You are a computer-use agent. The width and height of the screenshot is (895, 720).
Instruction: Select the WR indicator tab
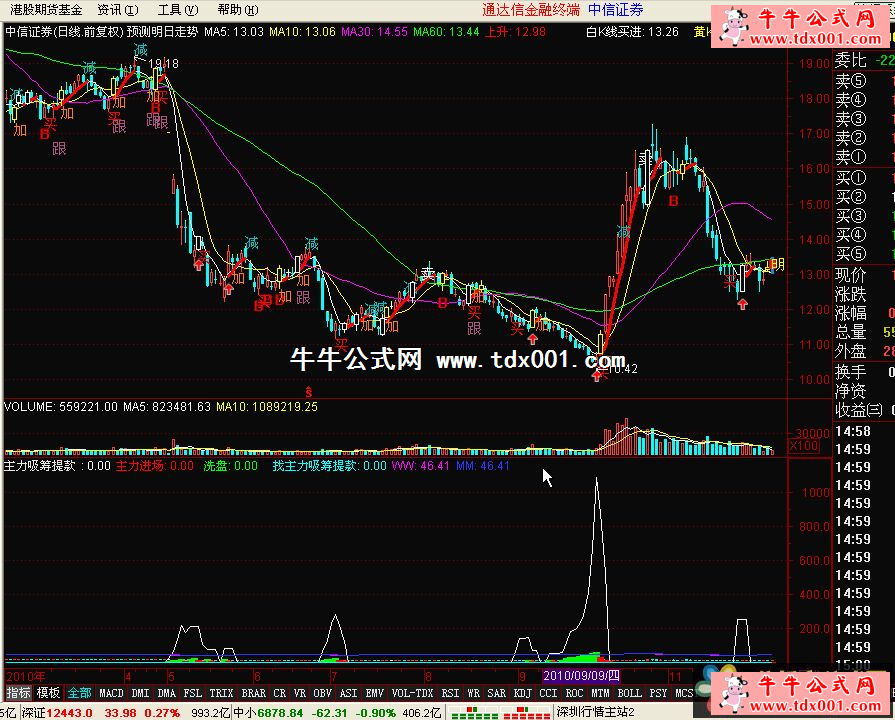click(x=474, y=693)
